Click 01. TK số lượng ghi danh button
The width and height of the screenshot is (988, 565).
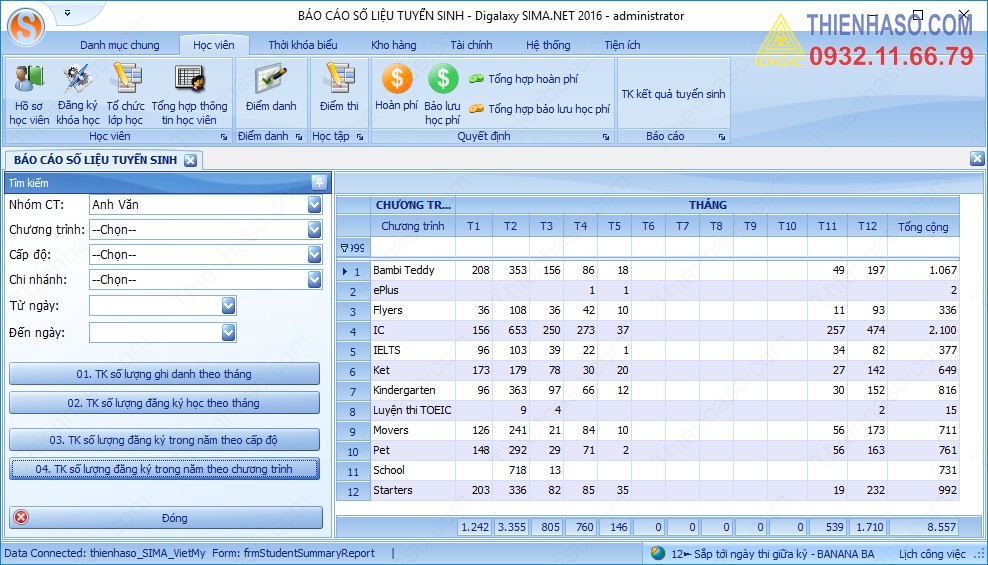[164, 374]
